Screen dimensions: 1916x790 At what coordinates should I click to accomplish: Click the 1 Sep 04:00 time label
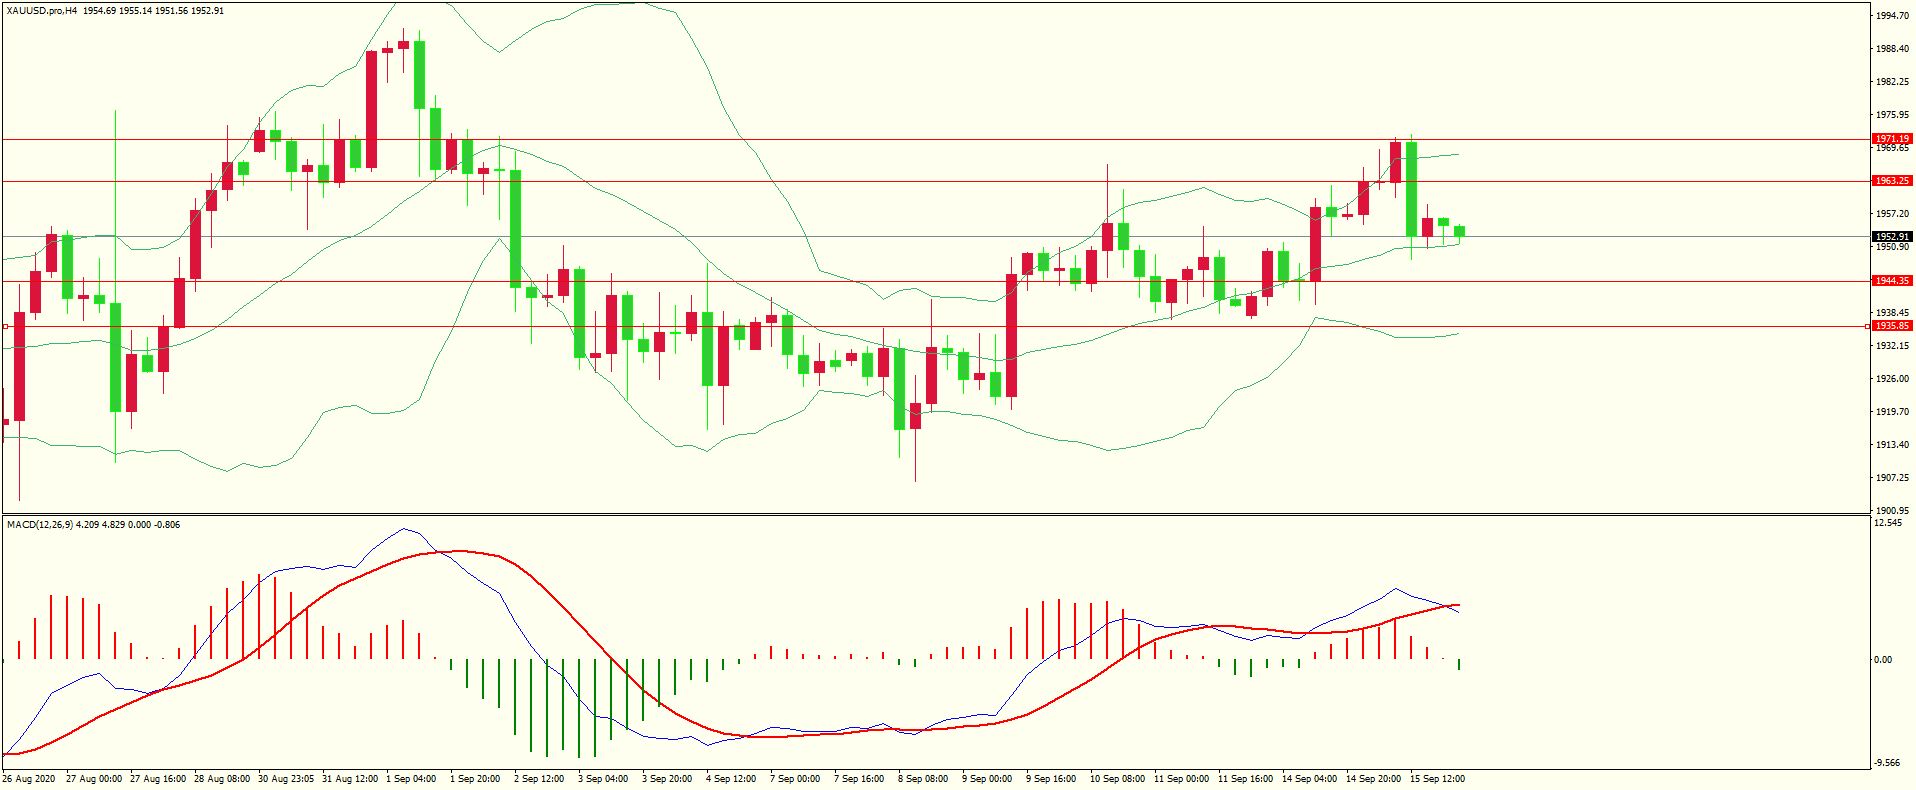(411, 779)
